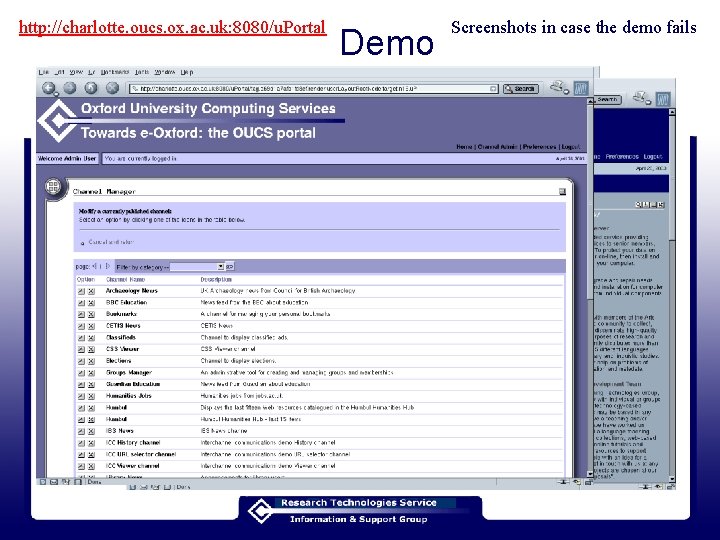The height and width of the screenshot is (540, 720).
Task: Click the Print icon in front browser toolbar
Action: pyautogui.click(x=559, y=87)
